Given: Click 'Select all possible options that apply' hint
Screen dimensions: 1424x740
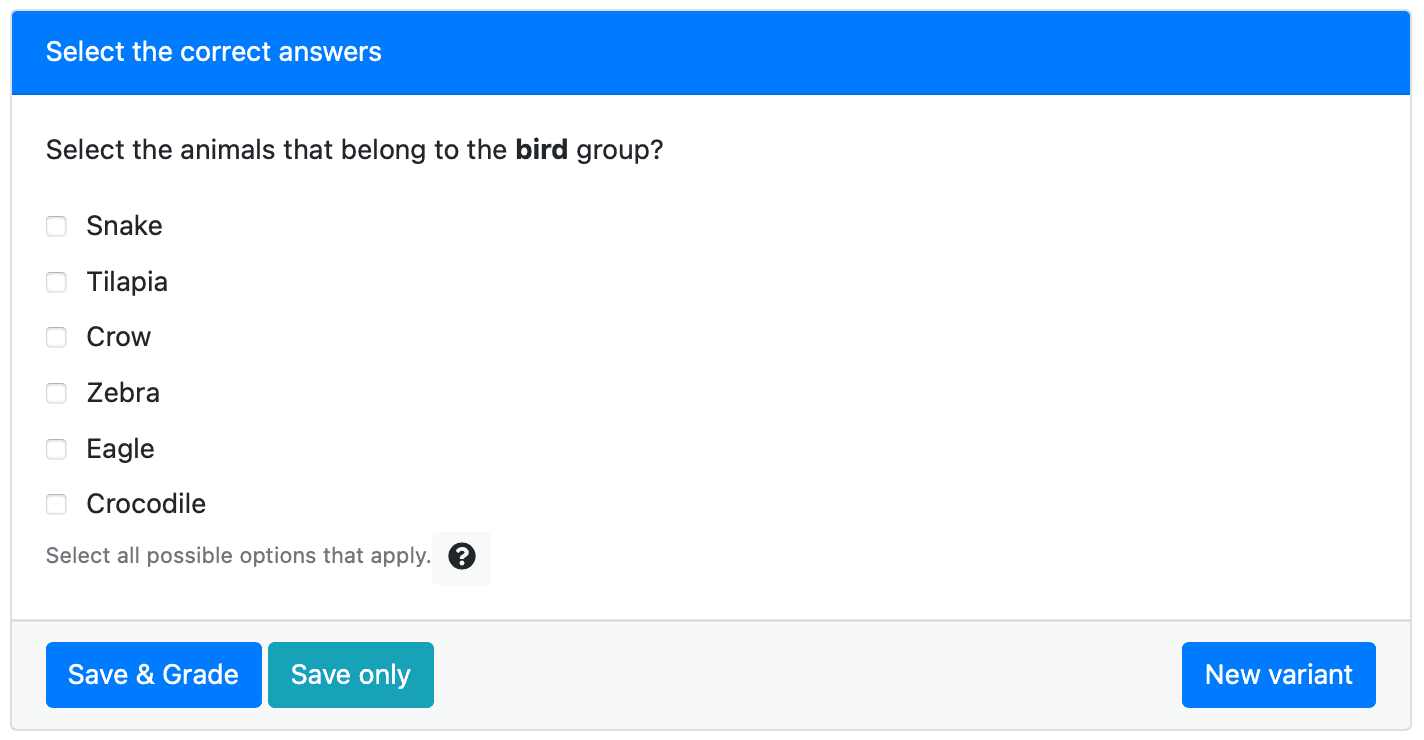Looking at the screenshot, I should tap(238, 556).
